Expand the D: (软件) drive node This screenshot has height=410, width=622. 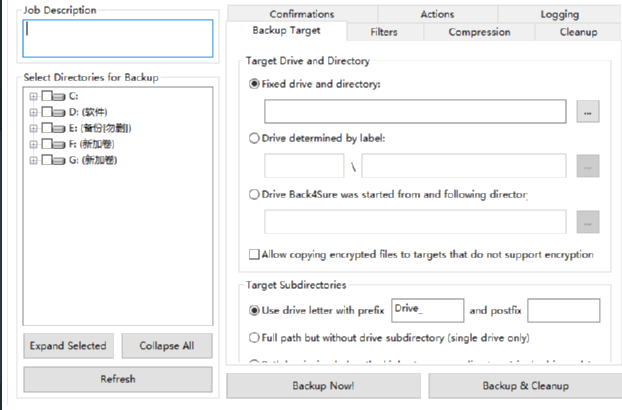33,112
